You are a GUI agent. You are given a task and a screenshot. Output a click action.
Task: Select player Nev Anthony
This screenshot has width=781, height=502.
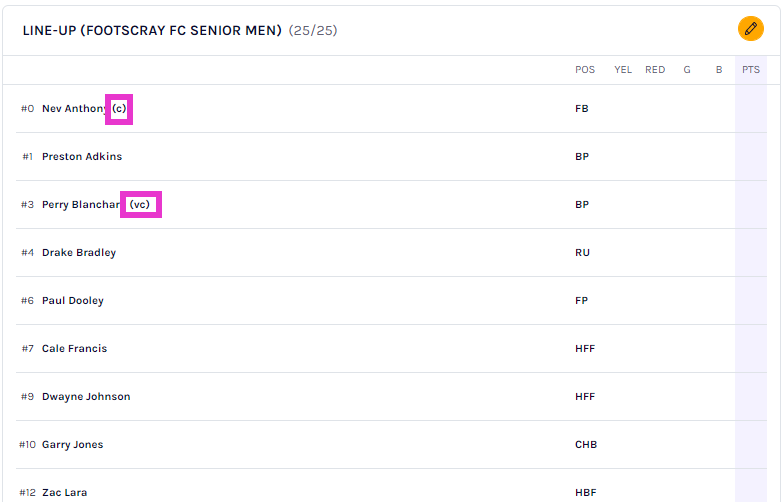coord(74,109)
